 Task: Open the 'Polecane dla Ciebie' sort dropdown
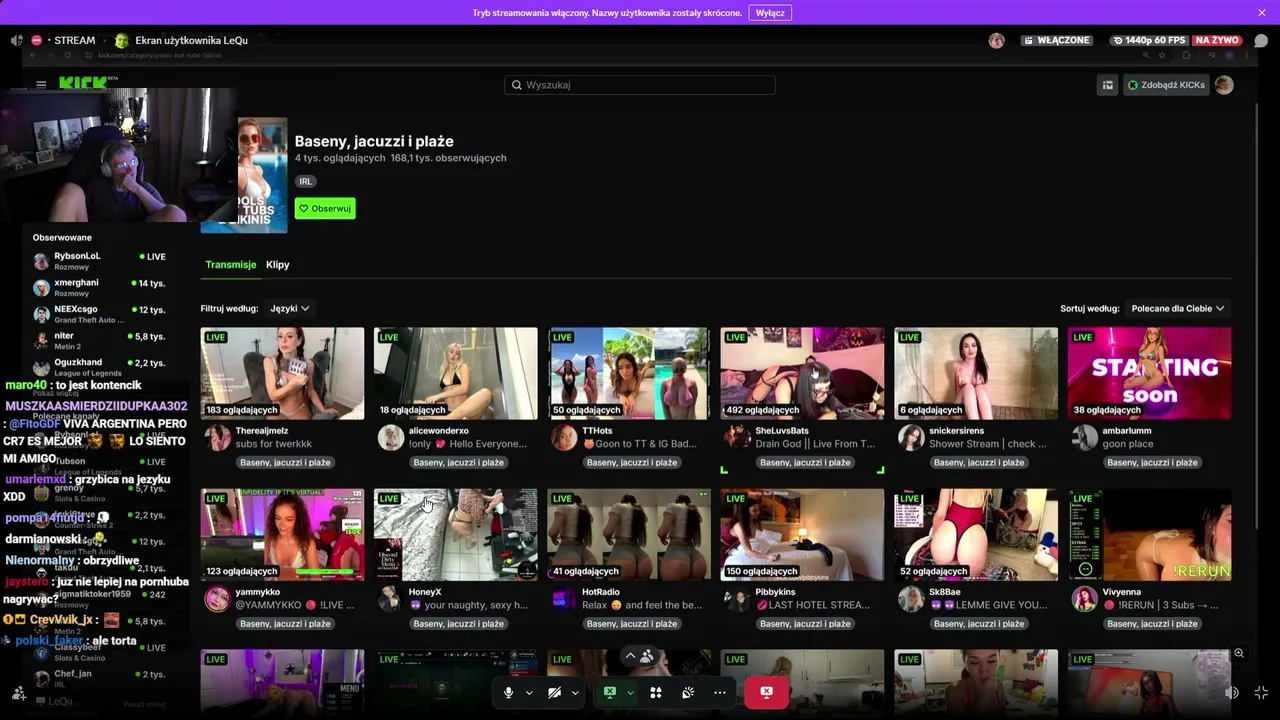point(1178,309)
